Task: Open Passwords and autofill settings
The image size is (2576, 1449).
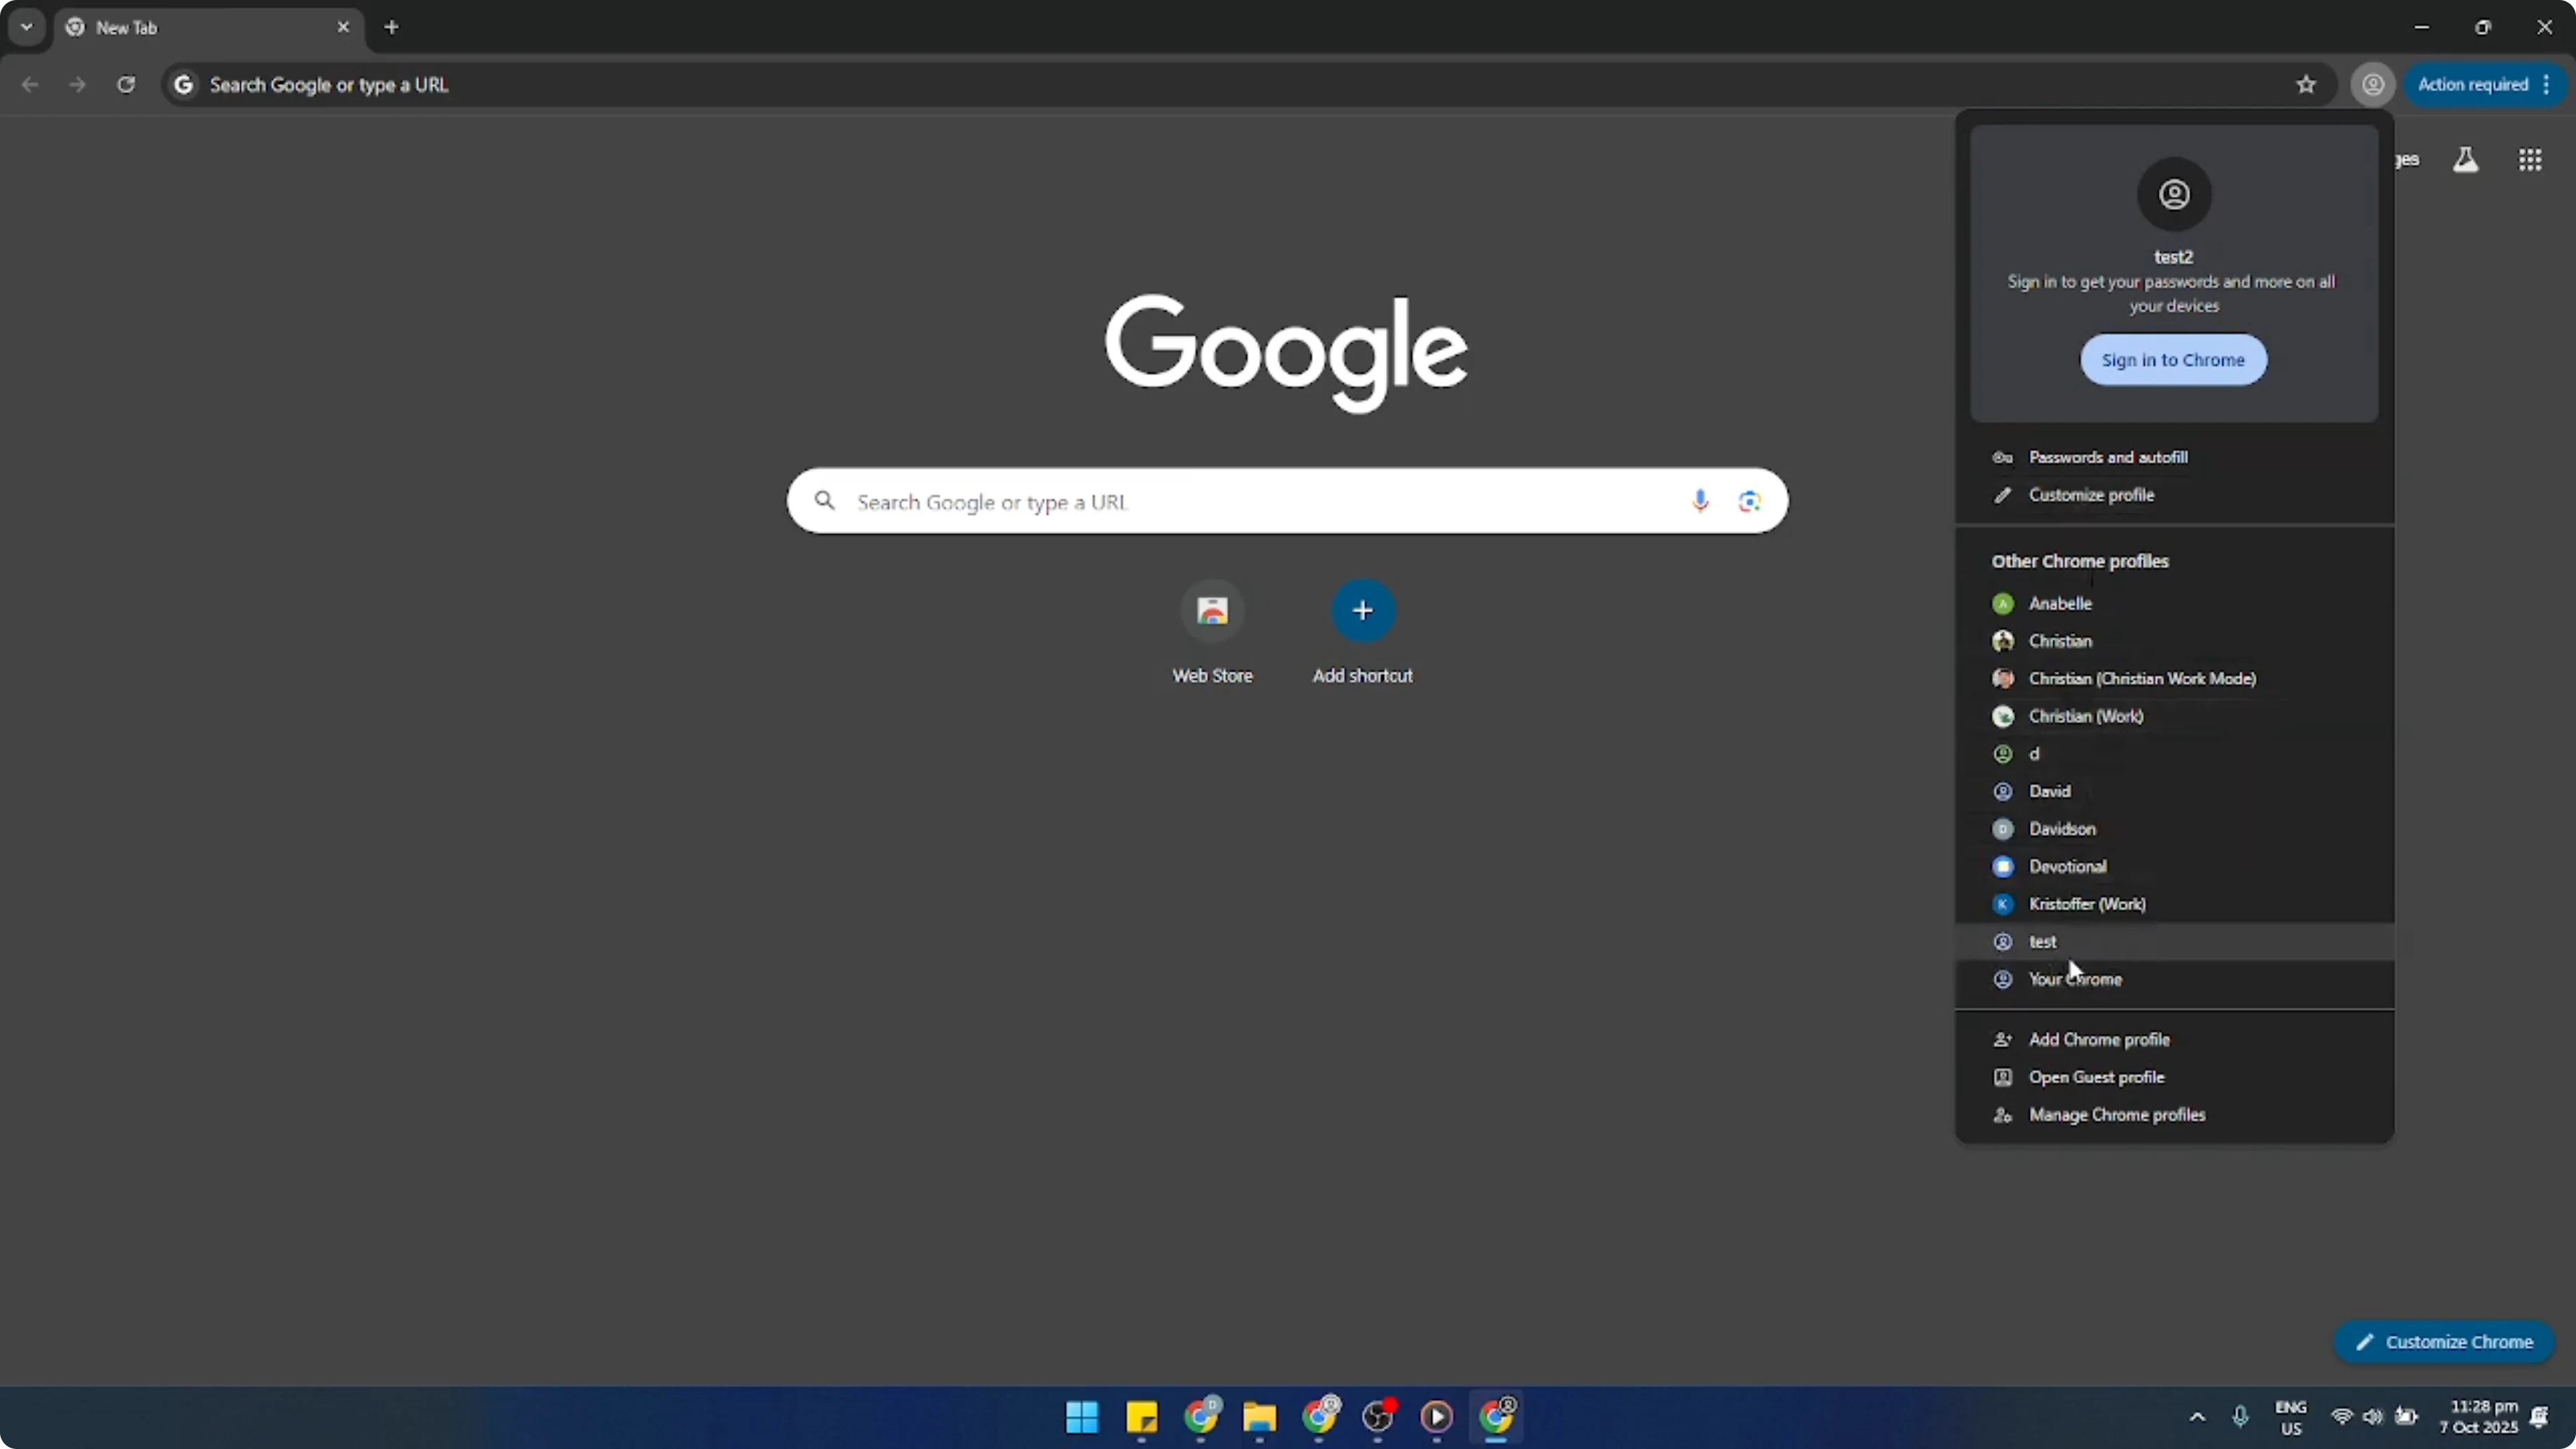Action: point(2106,456)
